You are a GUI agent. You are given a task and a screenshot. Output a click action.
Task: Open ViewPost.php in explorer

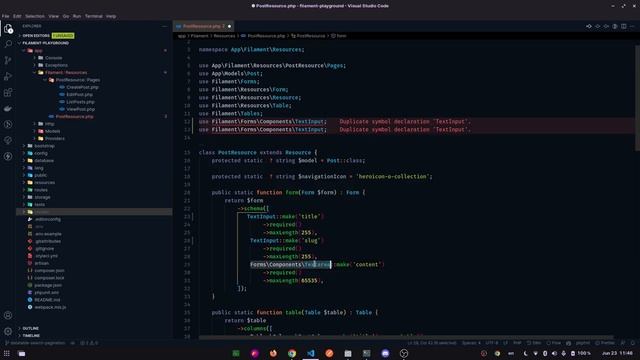[80, 109]
